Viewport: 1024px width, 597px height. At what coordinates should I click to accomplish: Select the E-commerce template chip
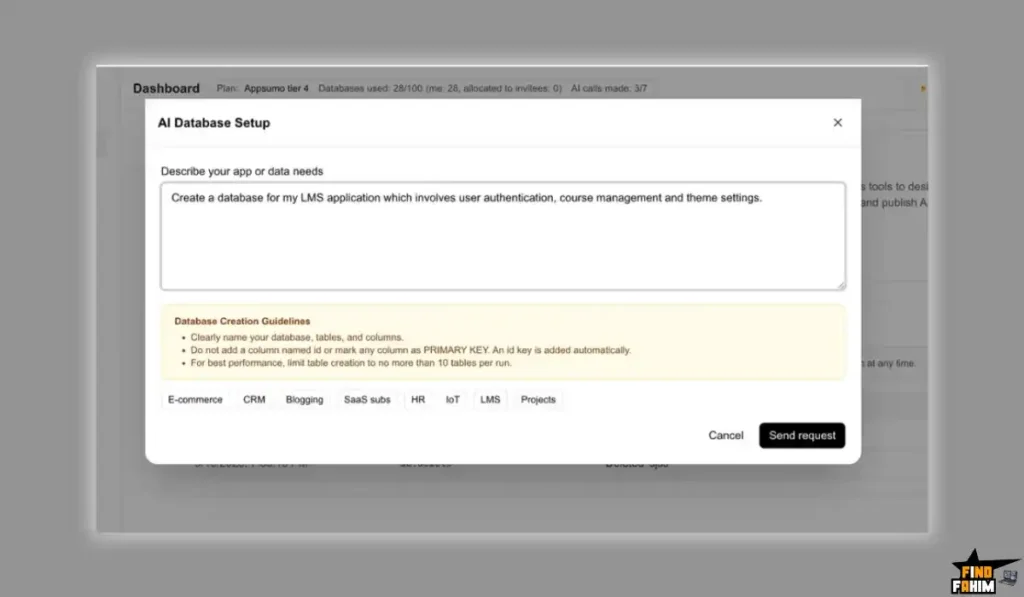click(x=196, y=399)
